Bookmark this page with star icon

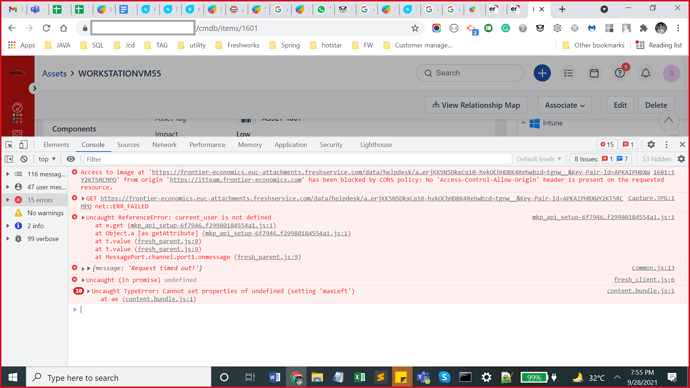pyautogui.click(x=415, y=28)
